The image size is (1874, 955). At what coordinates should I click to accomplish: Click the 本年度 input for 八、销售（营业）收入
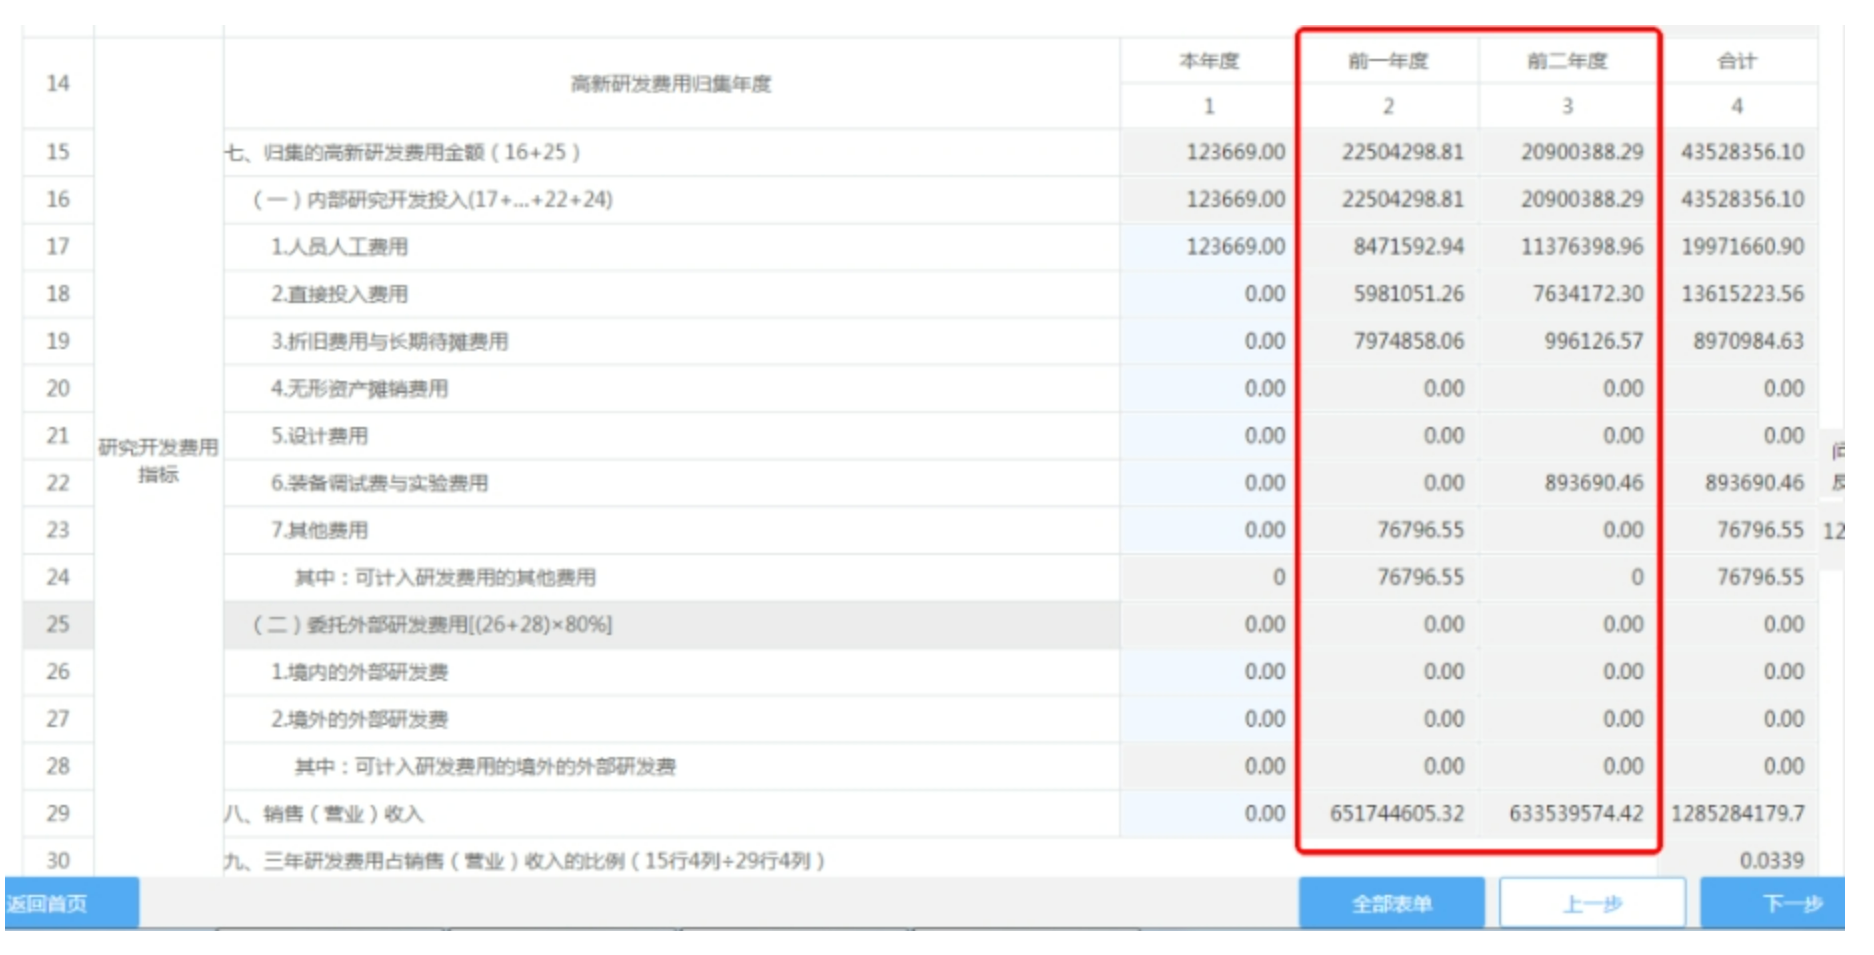[1209, 814]
